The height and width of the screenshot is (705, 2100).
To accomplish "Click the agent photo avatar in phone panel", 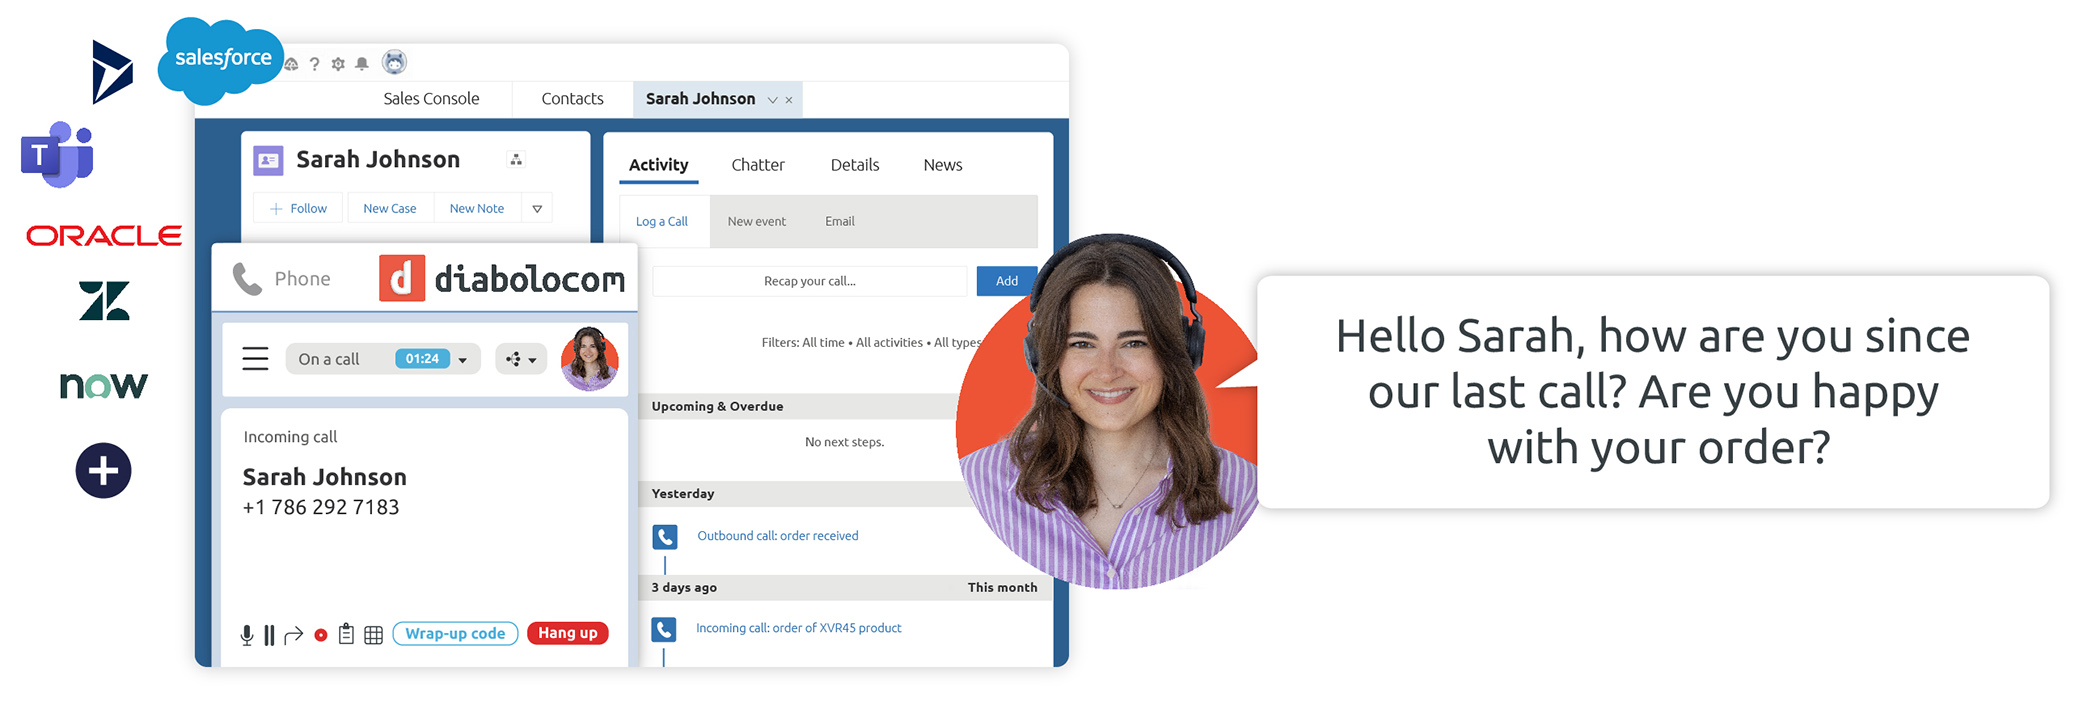I will (x=590, y=358).
